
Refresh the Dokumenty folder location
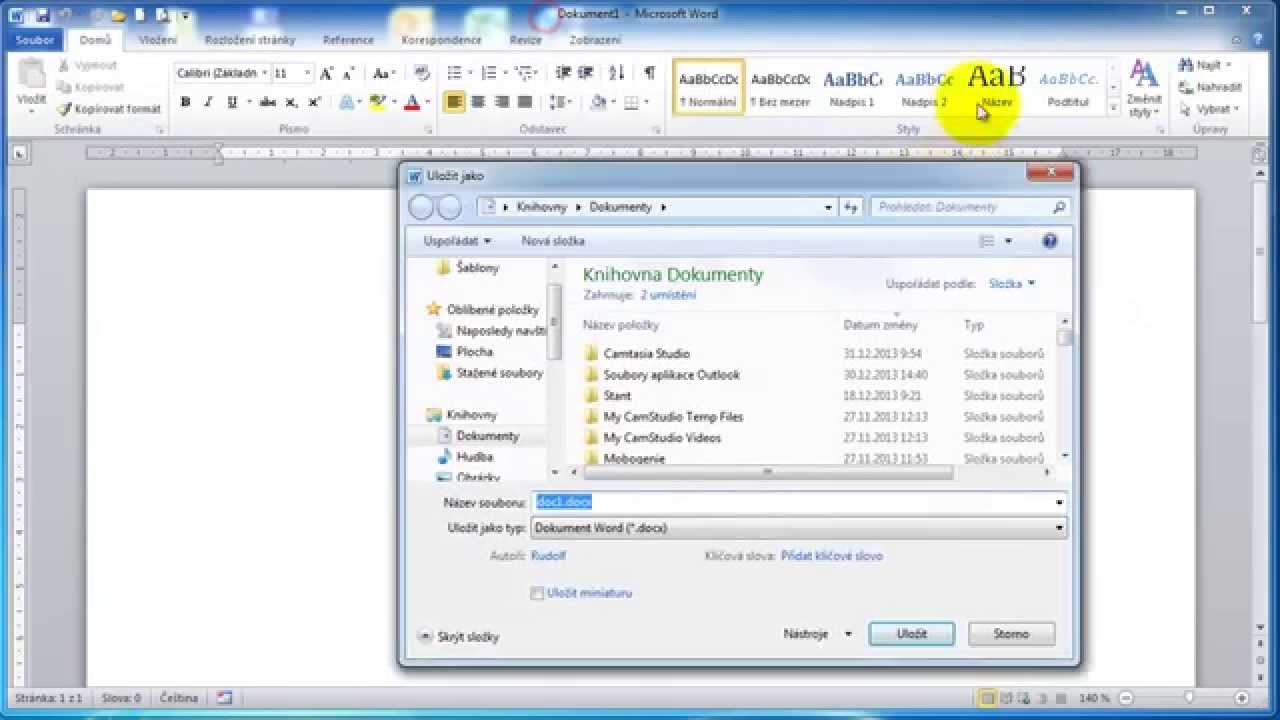tap(851, 207)
